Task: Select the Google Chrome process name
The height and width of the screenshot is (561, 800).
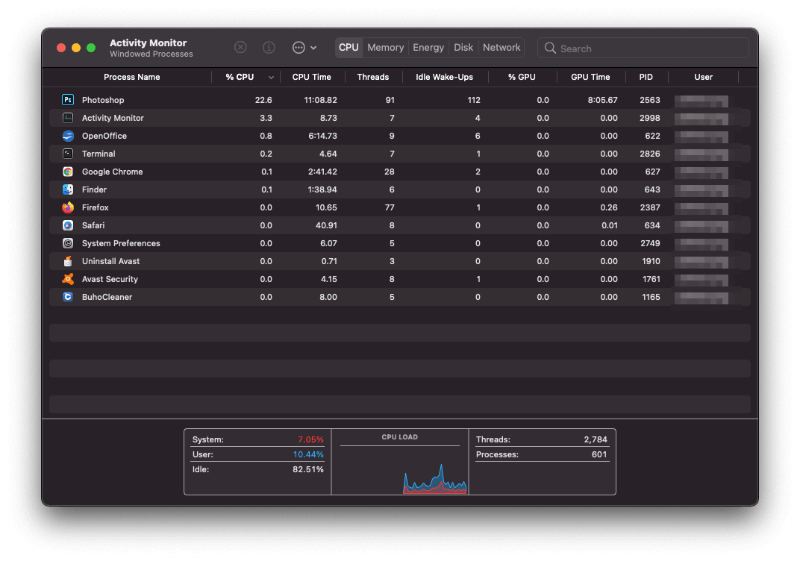Action: (112, 171)
